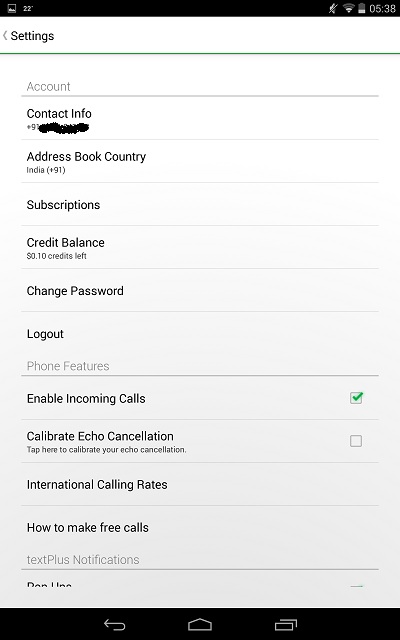Open International Calling Rates
The height and width of the screenshot is (640, 400).
pos(200,484)
